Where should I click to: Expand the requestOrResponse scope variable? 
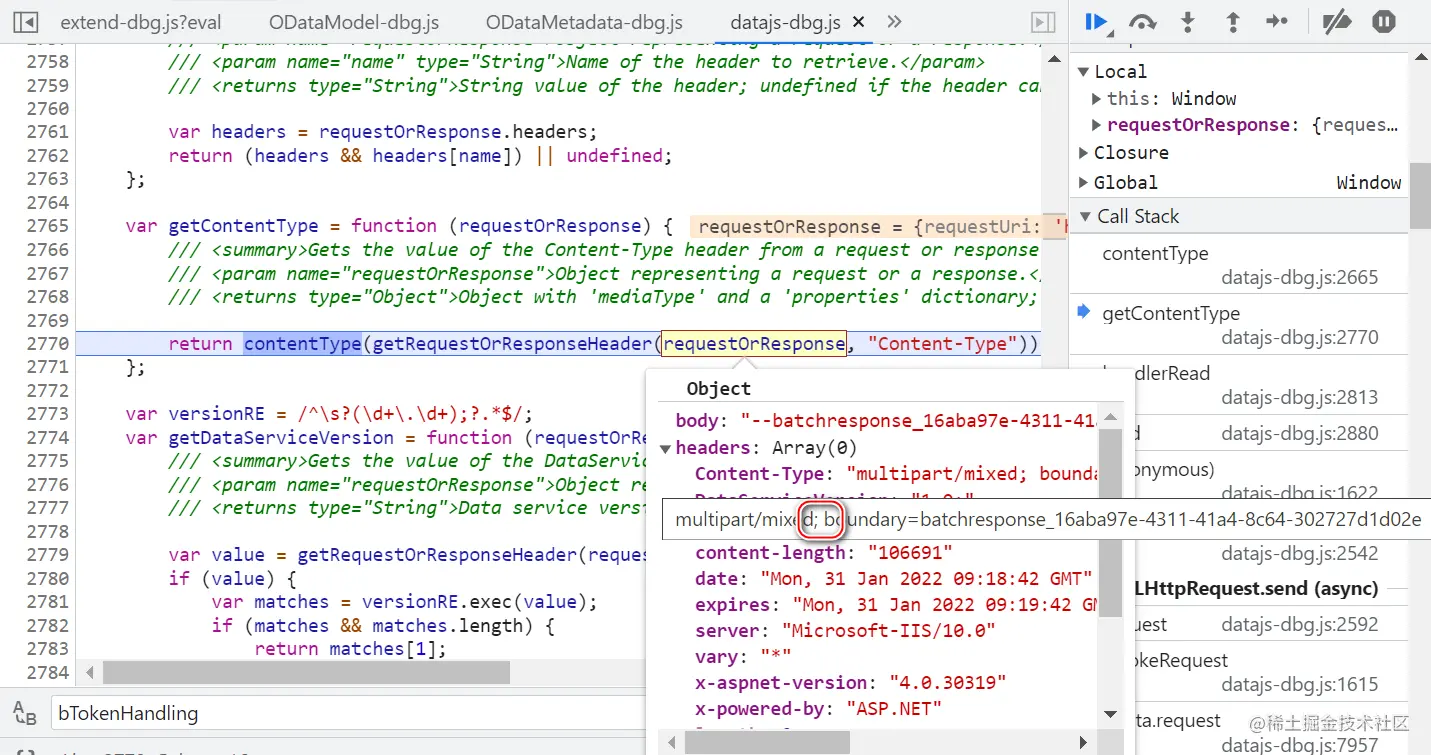coord(1097,125)
